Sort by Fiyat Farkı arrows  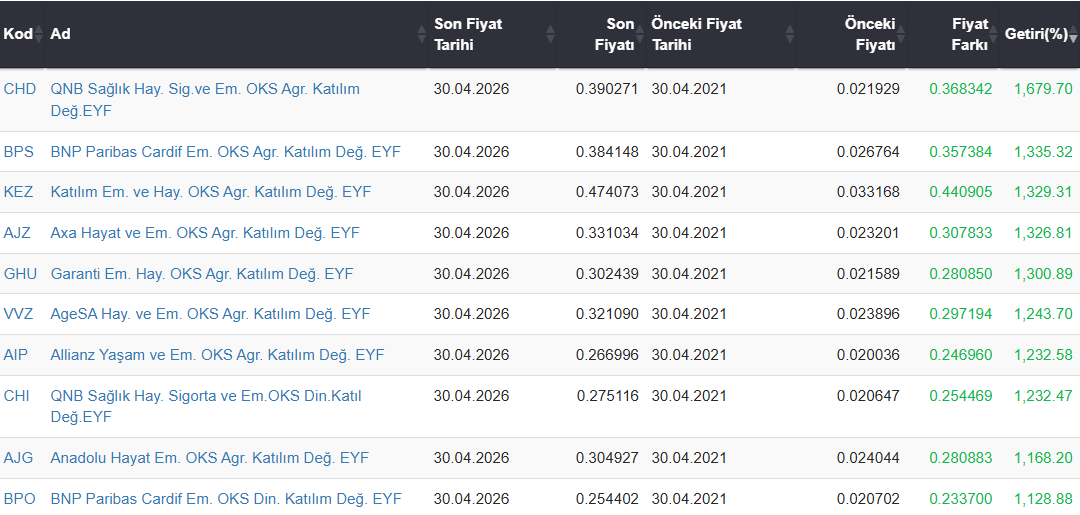coord(993,34)
